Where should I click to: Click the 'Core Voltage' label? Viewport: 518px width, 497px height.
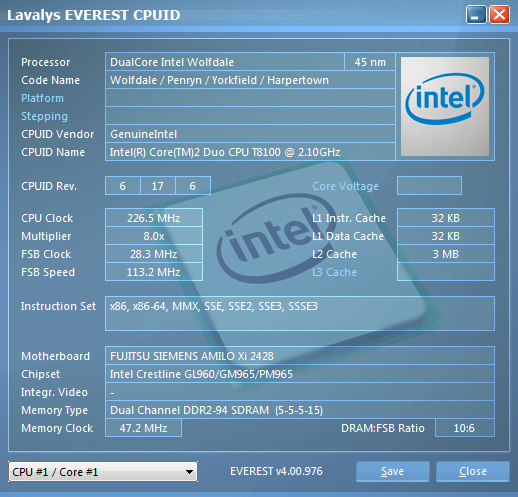[x=345, y=186]
